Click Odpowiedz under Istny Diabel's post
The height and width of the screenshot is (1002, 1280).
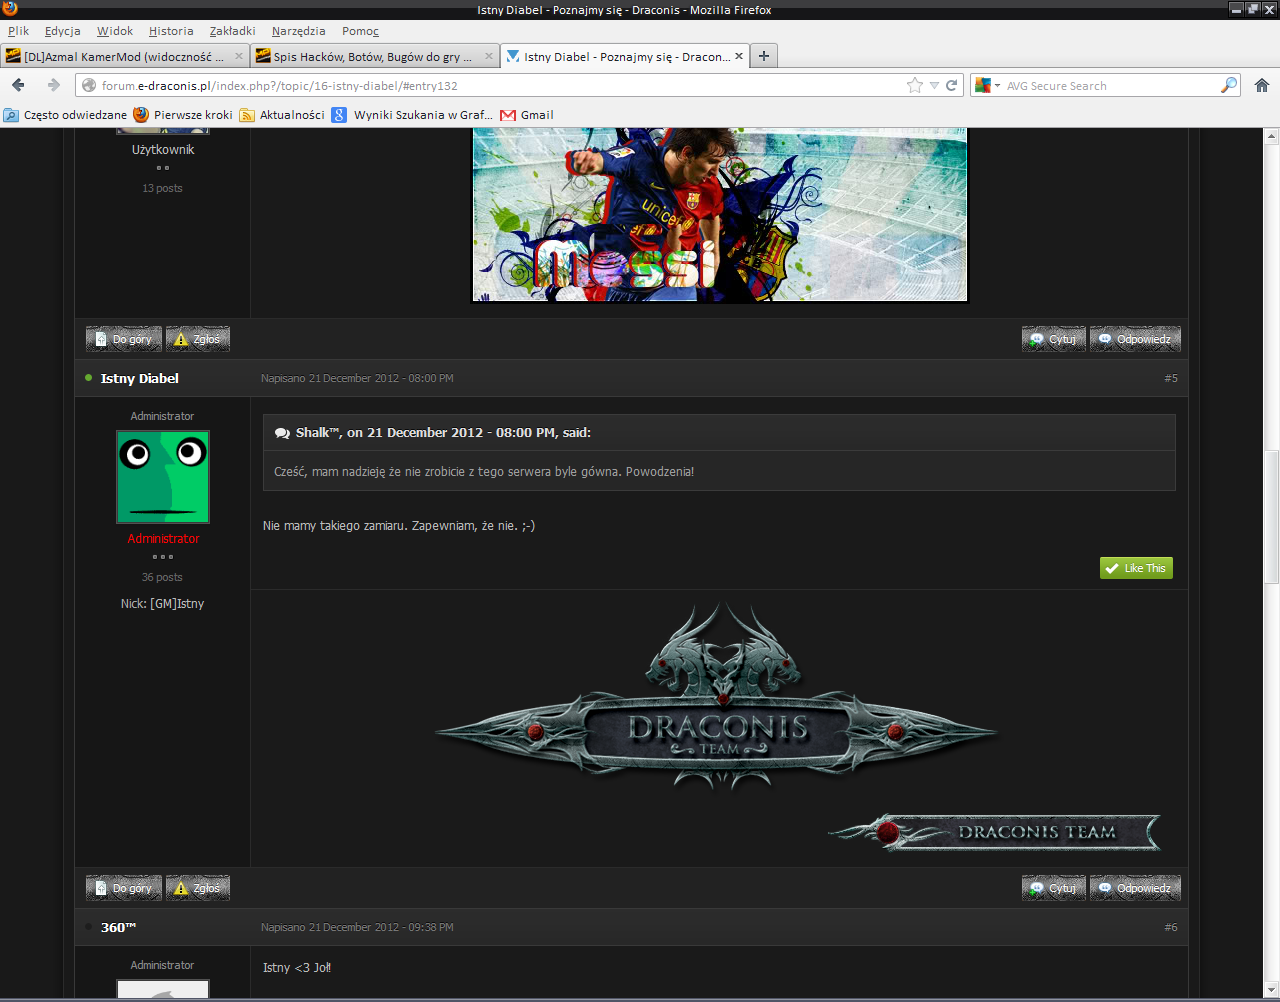pos(1135,888)
